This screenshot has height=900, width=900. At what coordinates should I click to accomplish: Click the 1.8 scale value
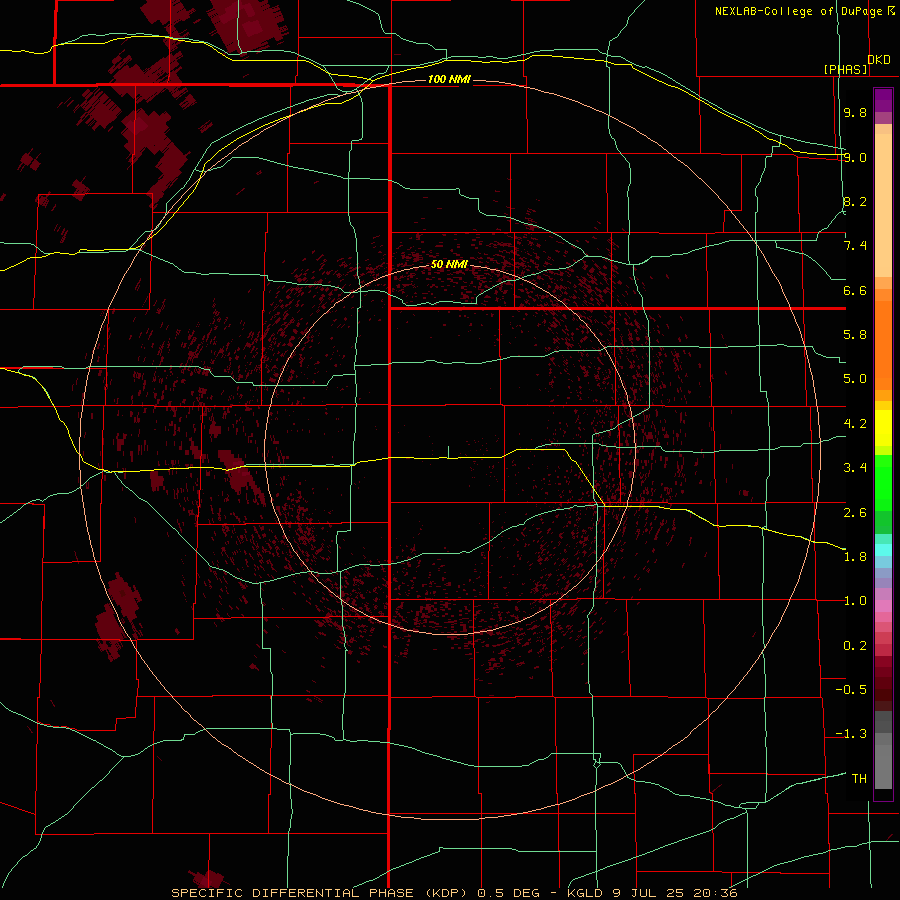point(855,557)
